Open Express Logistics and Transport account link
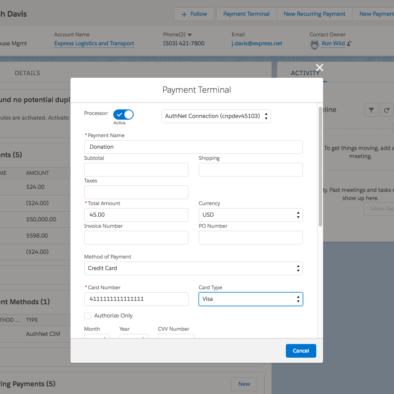394x394 pixels. click(94, 43)
